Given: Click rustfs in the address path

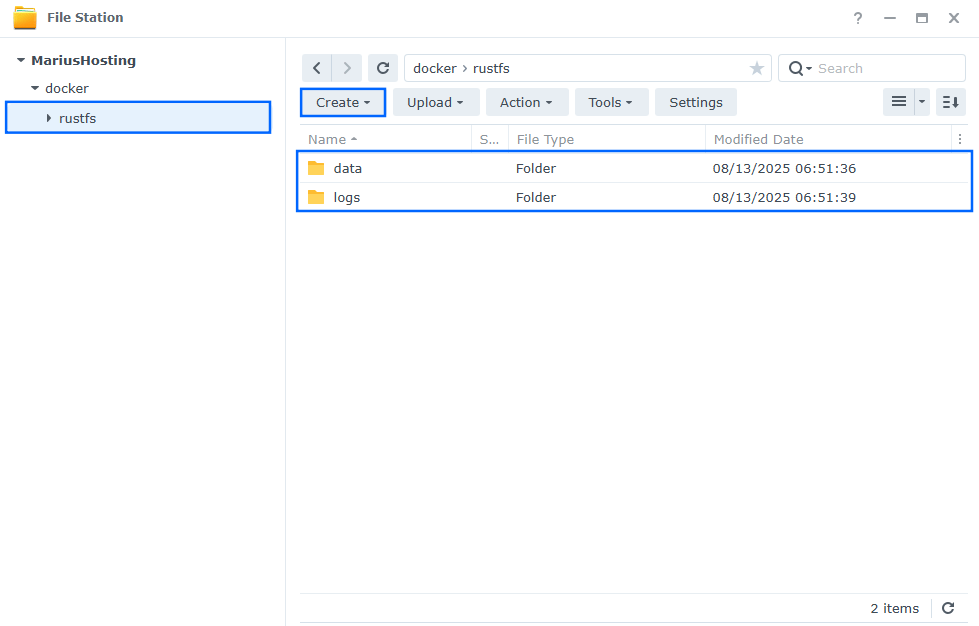Looking at the screenshot, I should [491, 68].
